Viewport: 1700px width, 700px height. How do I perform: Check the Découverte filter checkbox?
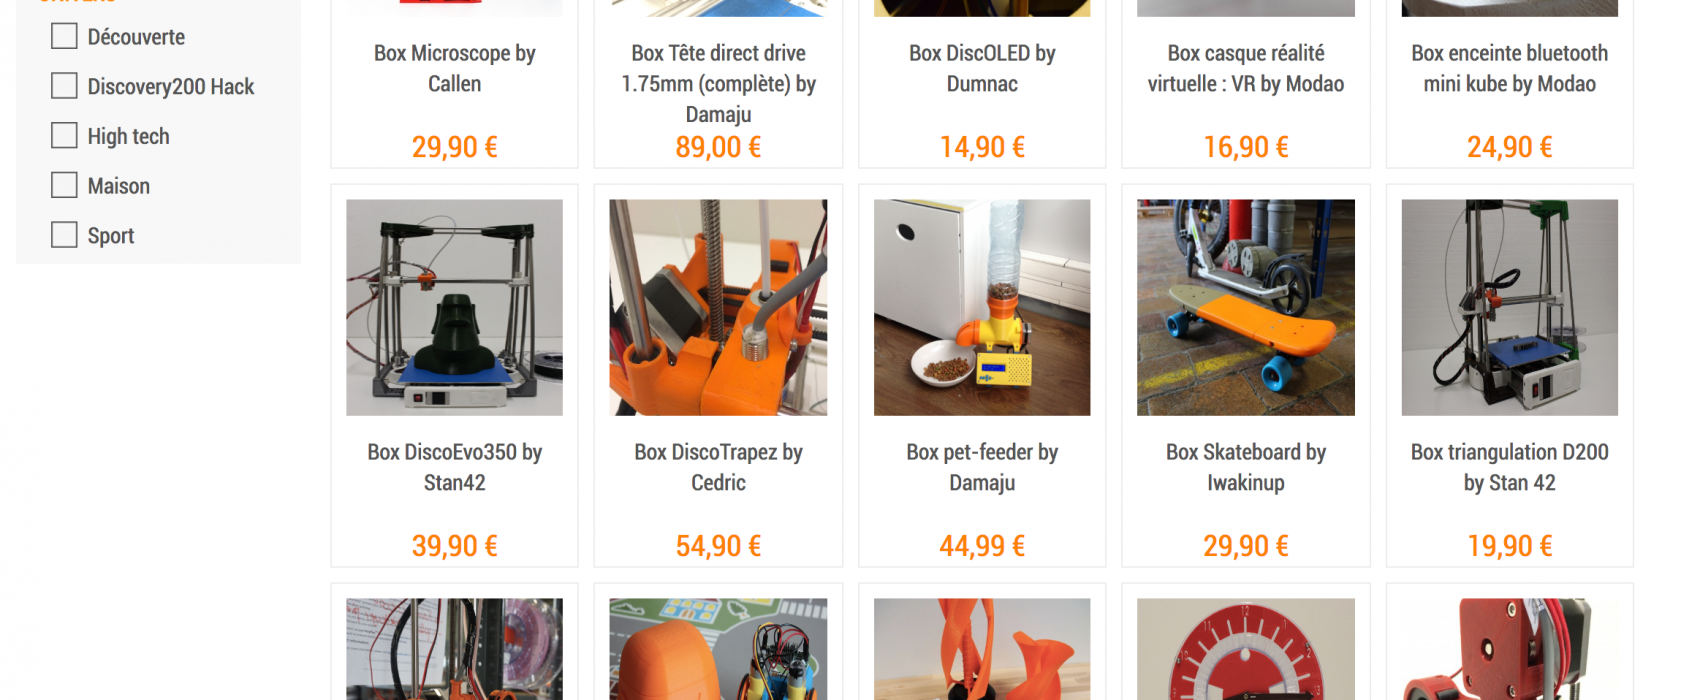[x=64, y=36]
